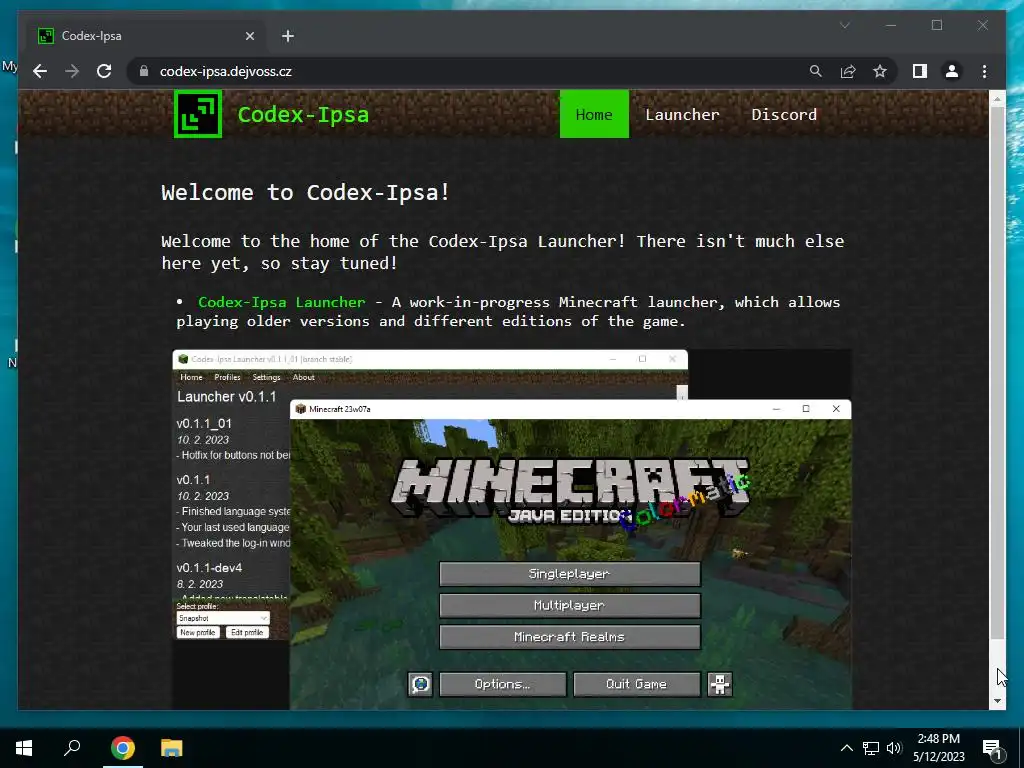Bookmark this page with the star icon
1024x768 pixels.
pos(880,71)
